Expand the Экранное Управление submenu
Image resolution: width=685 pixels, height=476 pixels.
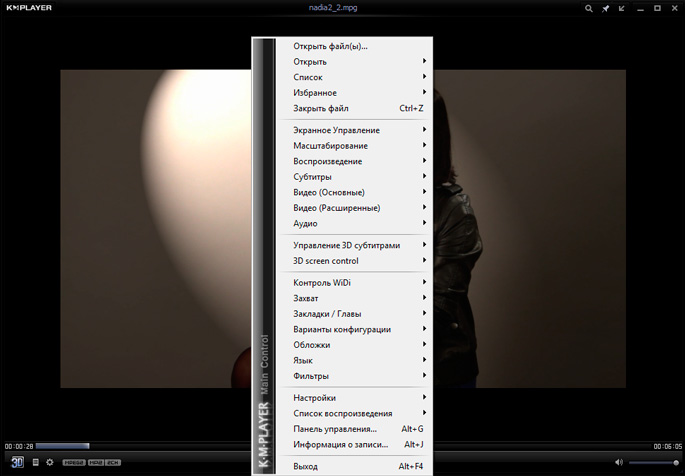(354, 130)
